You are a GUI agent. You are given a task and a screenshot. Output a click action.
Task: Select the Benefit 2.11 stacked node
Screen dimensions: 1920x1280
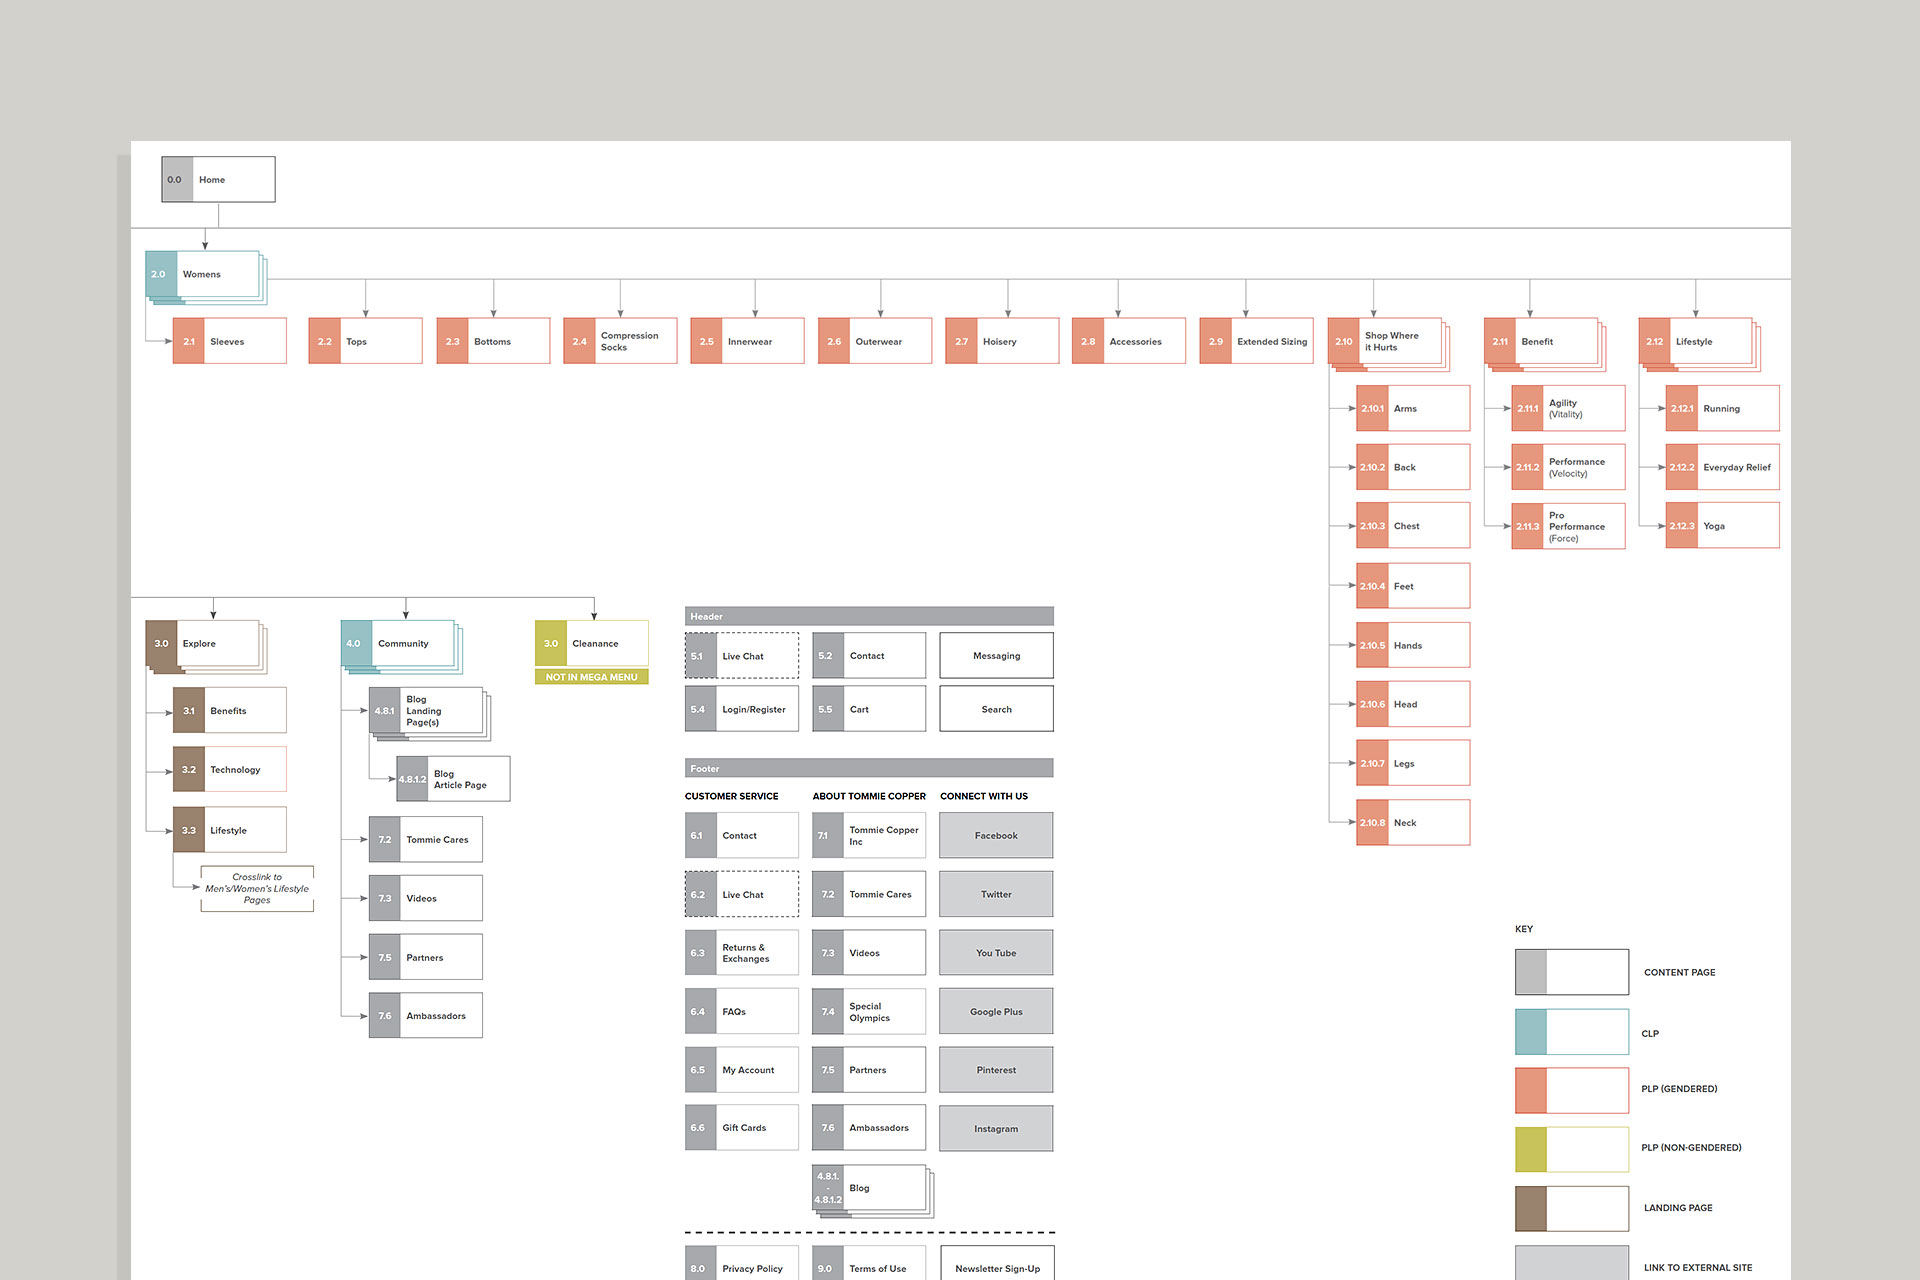(x=1541, y=342)
